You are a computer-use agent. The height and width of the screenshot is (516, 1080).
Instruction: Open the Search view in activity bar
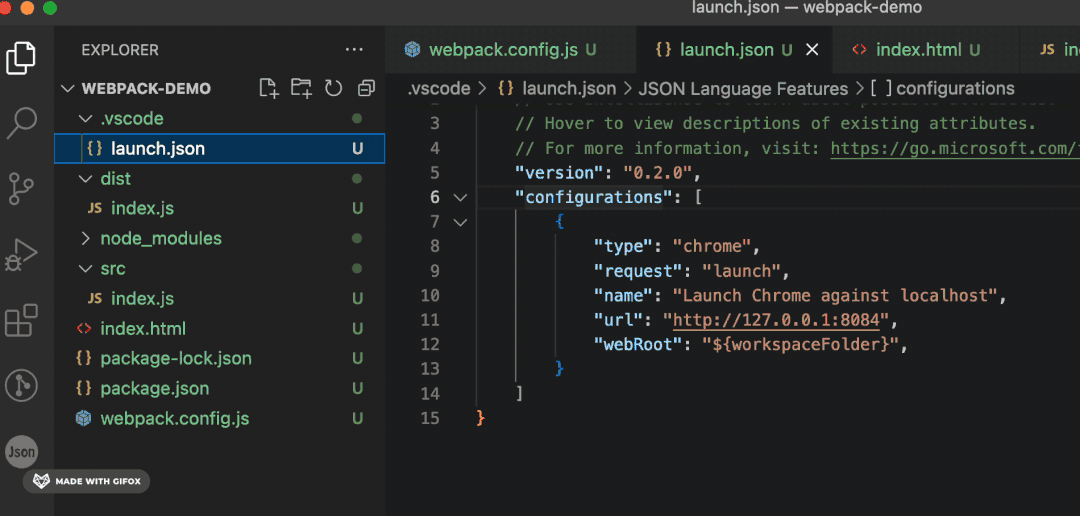pyautogui.click(x=21, y=123)
